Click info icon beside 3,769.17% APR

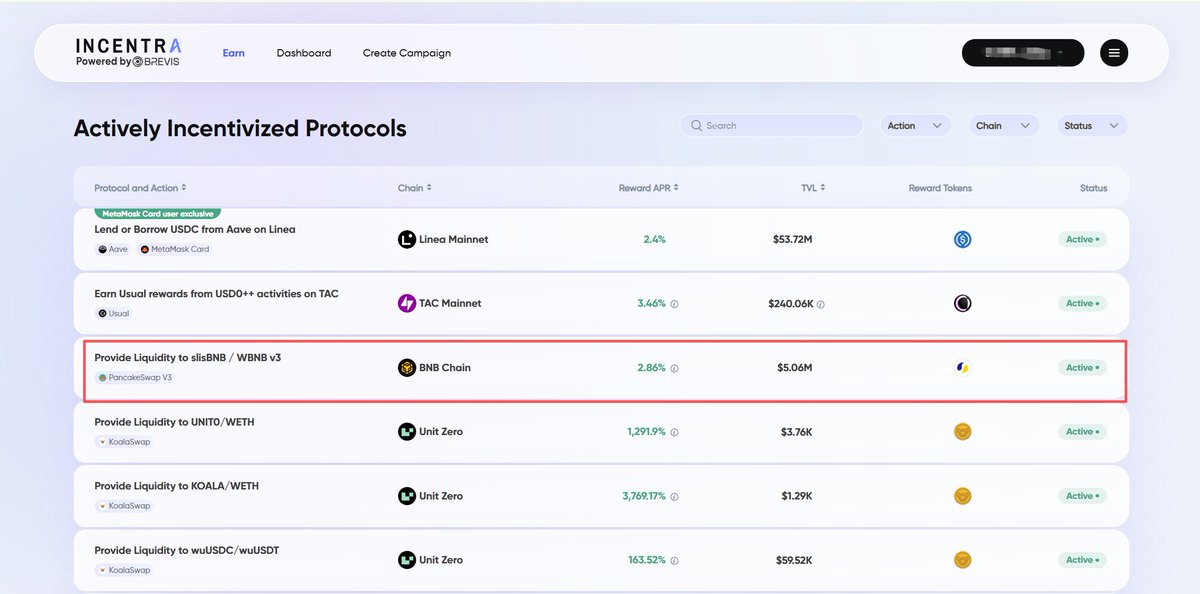675,497
